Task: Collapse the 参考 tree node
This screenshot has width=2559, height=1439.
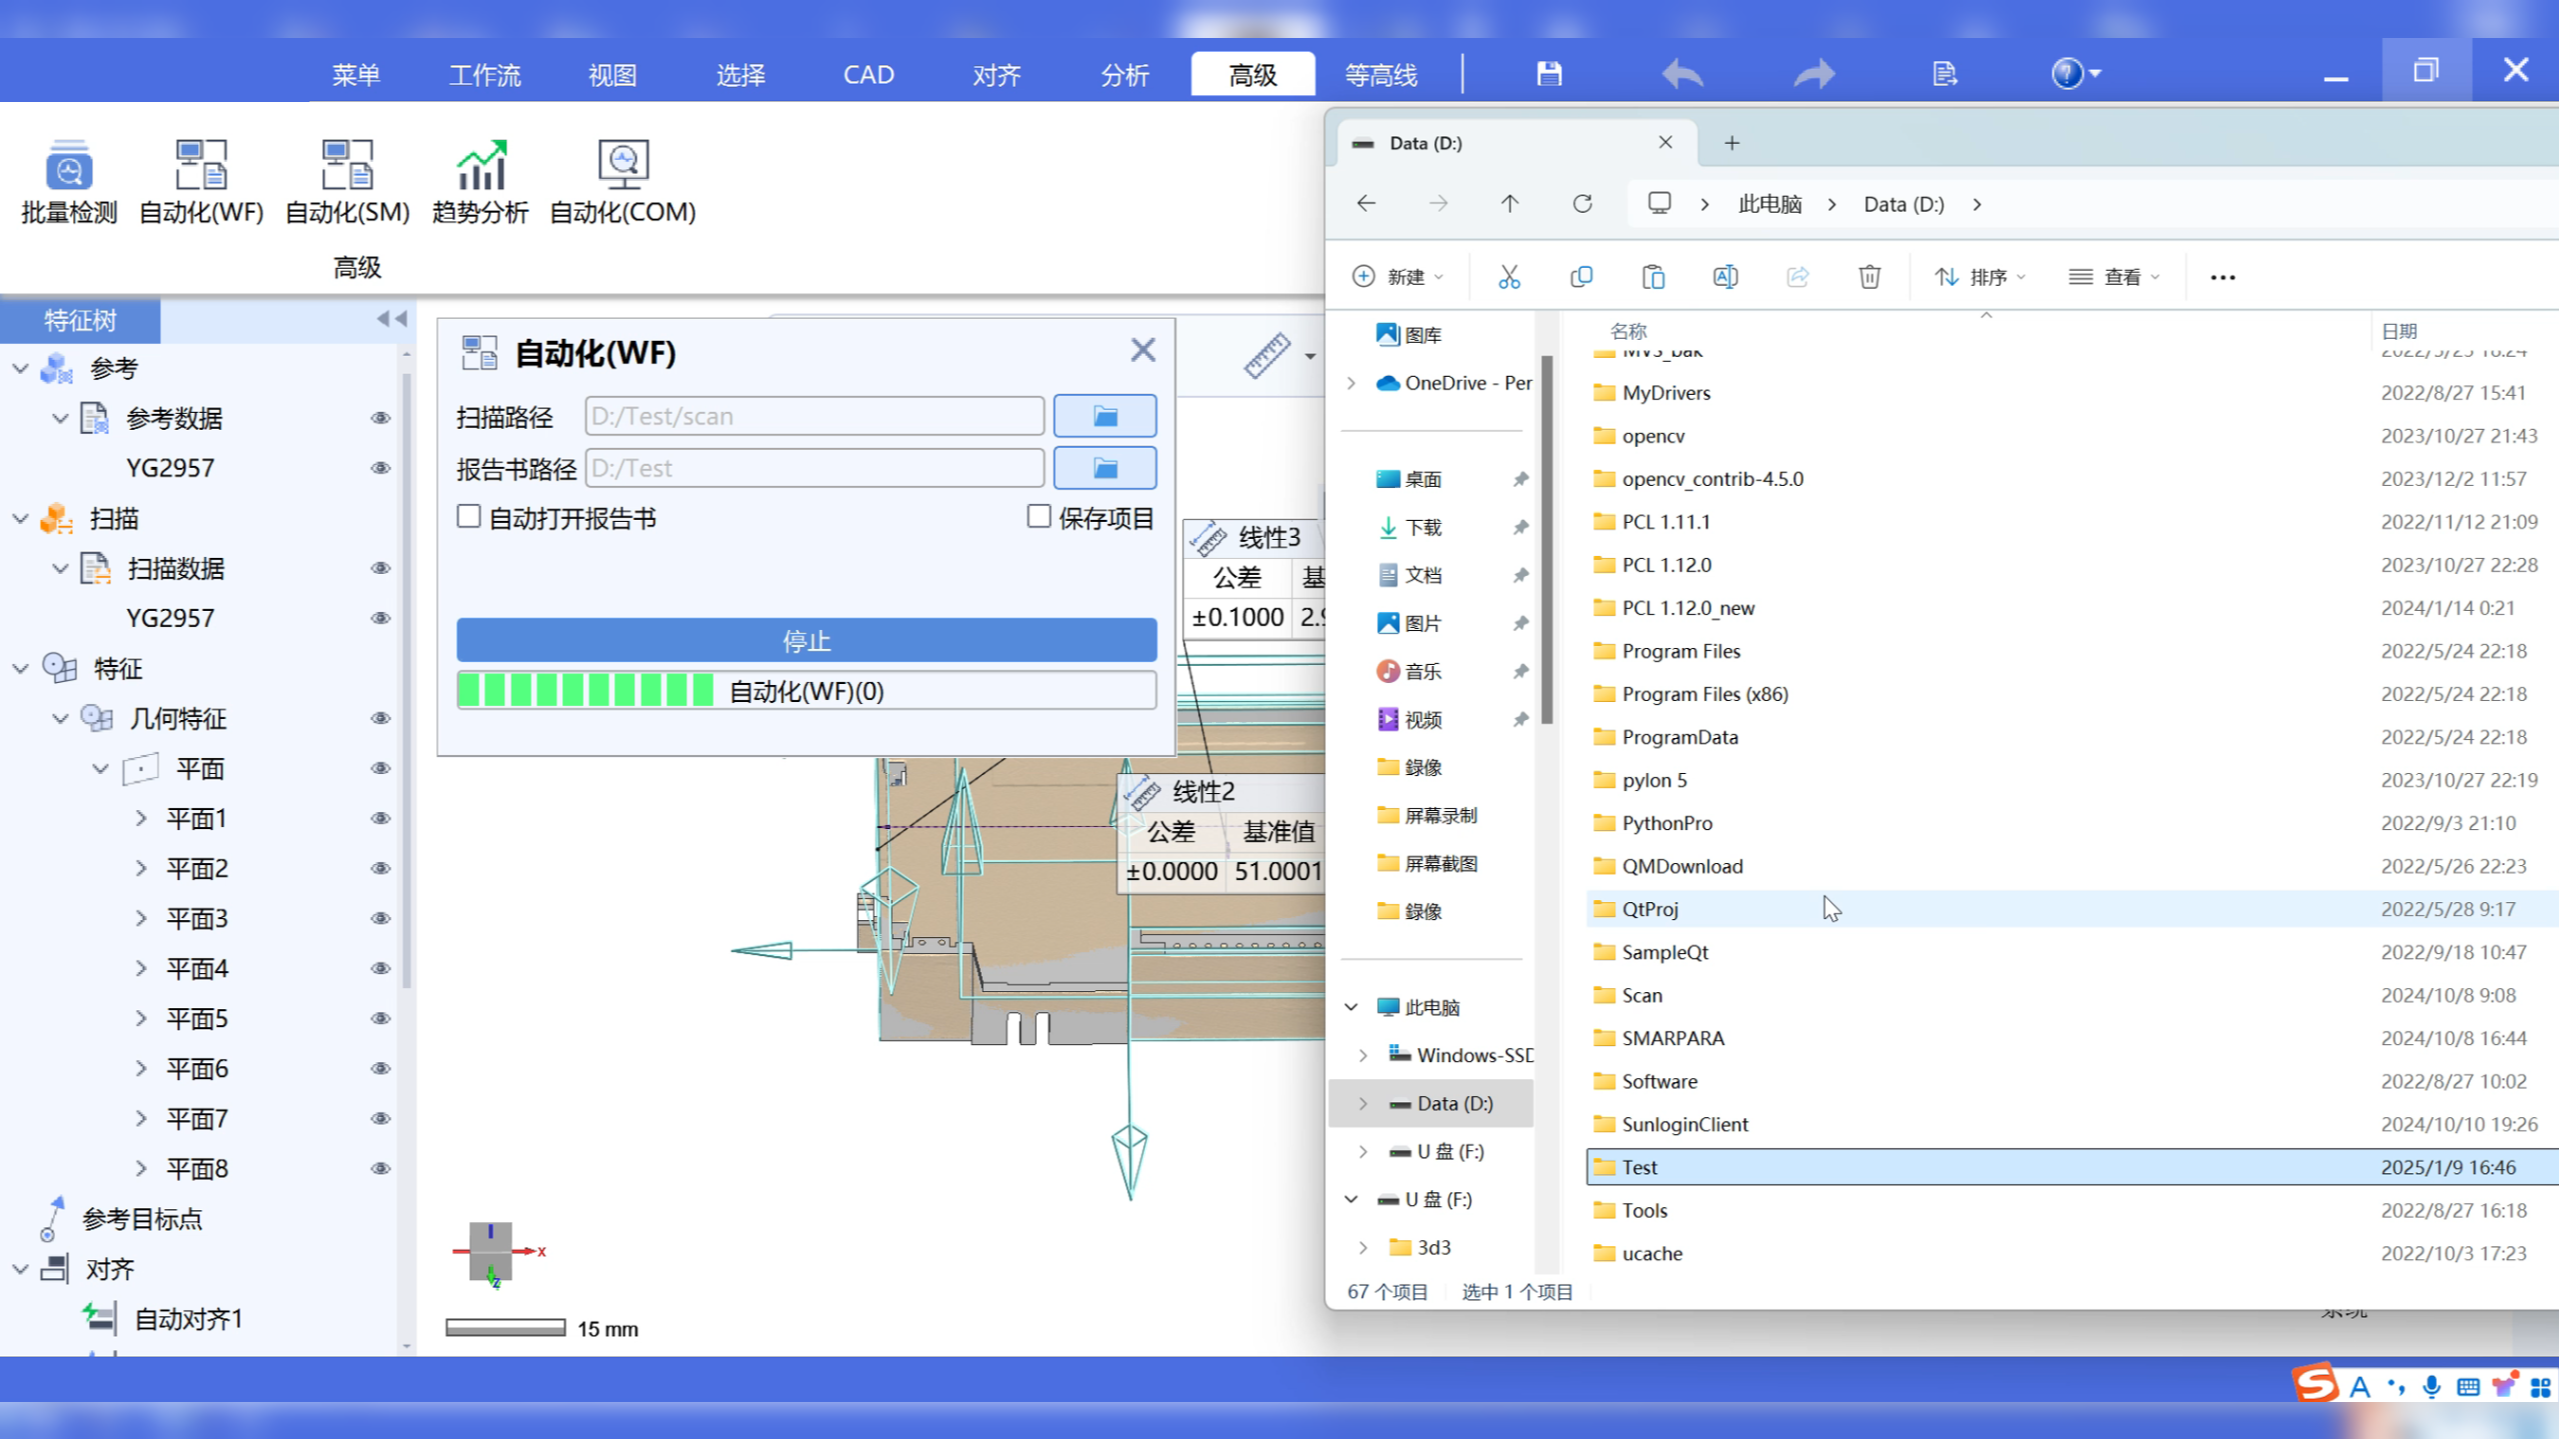Action: (20, 368)
